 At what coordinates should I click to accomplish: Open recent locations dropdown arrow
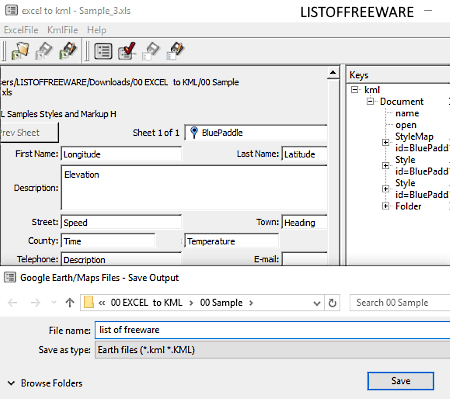pos(54,302)
